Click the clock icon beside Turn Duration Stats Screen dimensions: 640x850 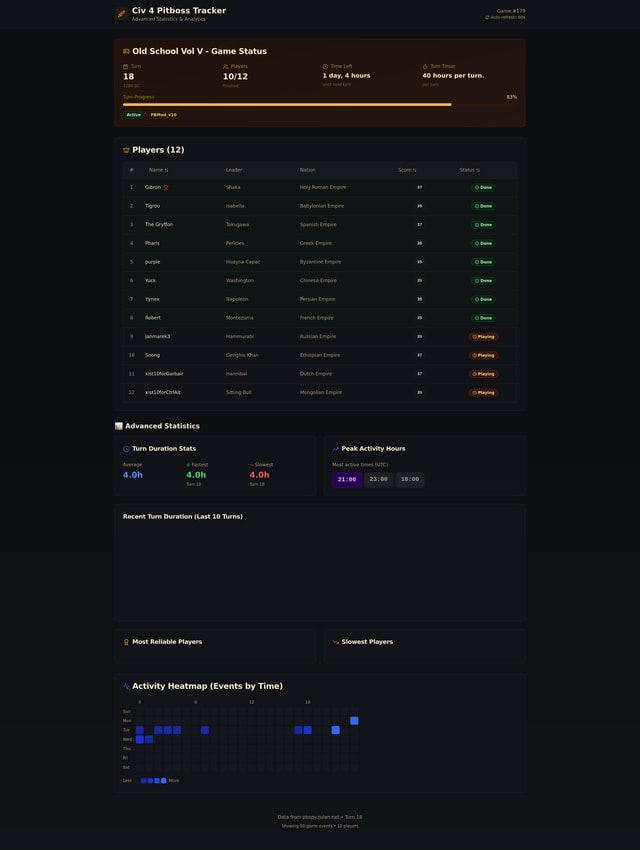point(126,449)
